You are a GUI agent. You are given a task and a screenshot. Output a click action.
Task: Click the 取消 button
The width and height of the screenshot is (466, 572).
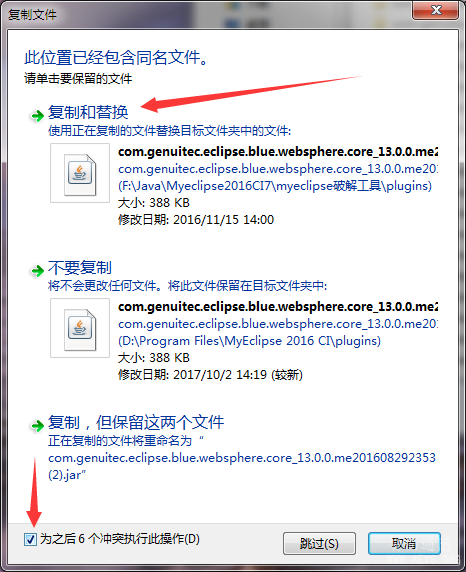[404, 544]
